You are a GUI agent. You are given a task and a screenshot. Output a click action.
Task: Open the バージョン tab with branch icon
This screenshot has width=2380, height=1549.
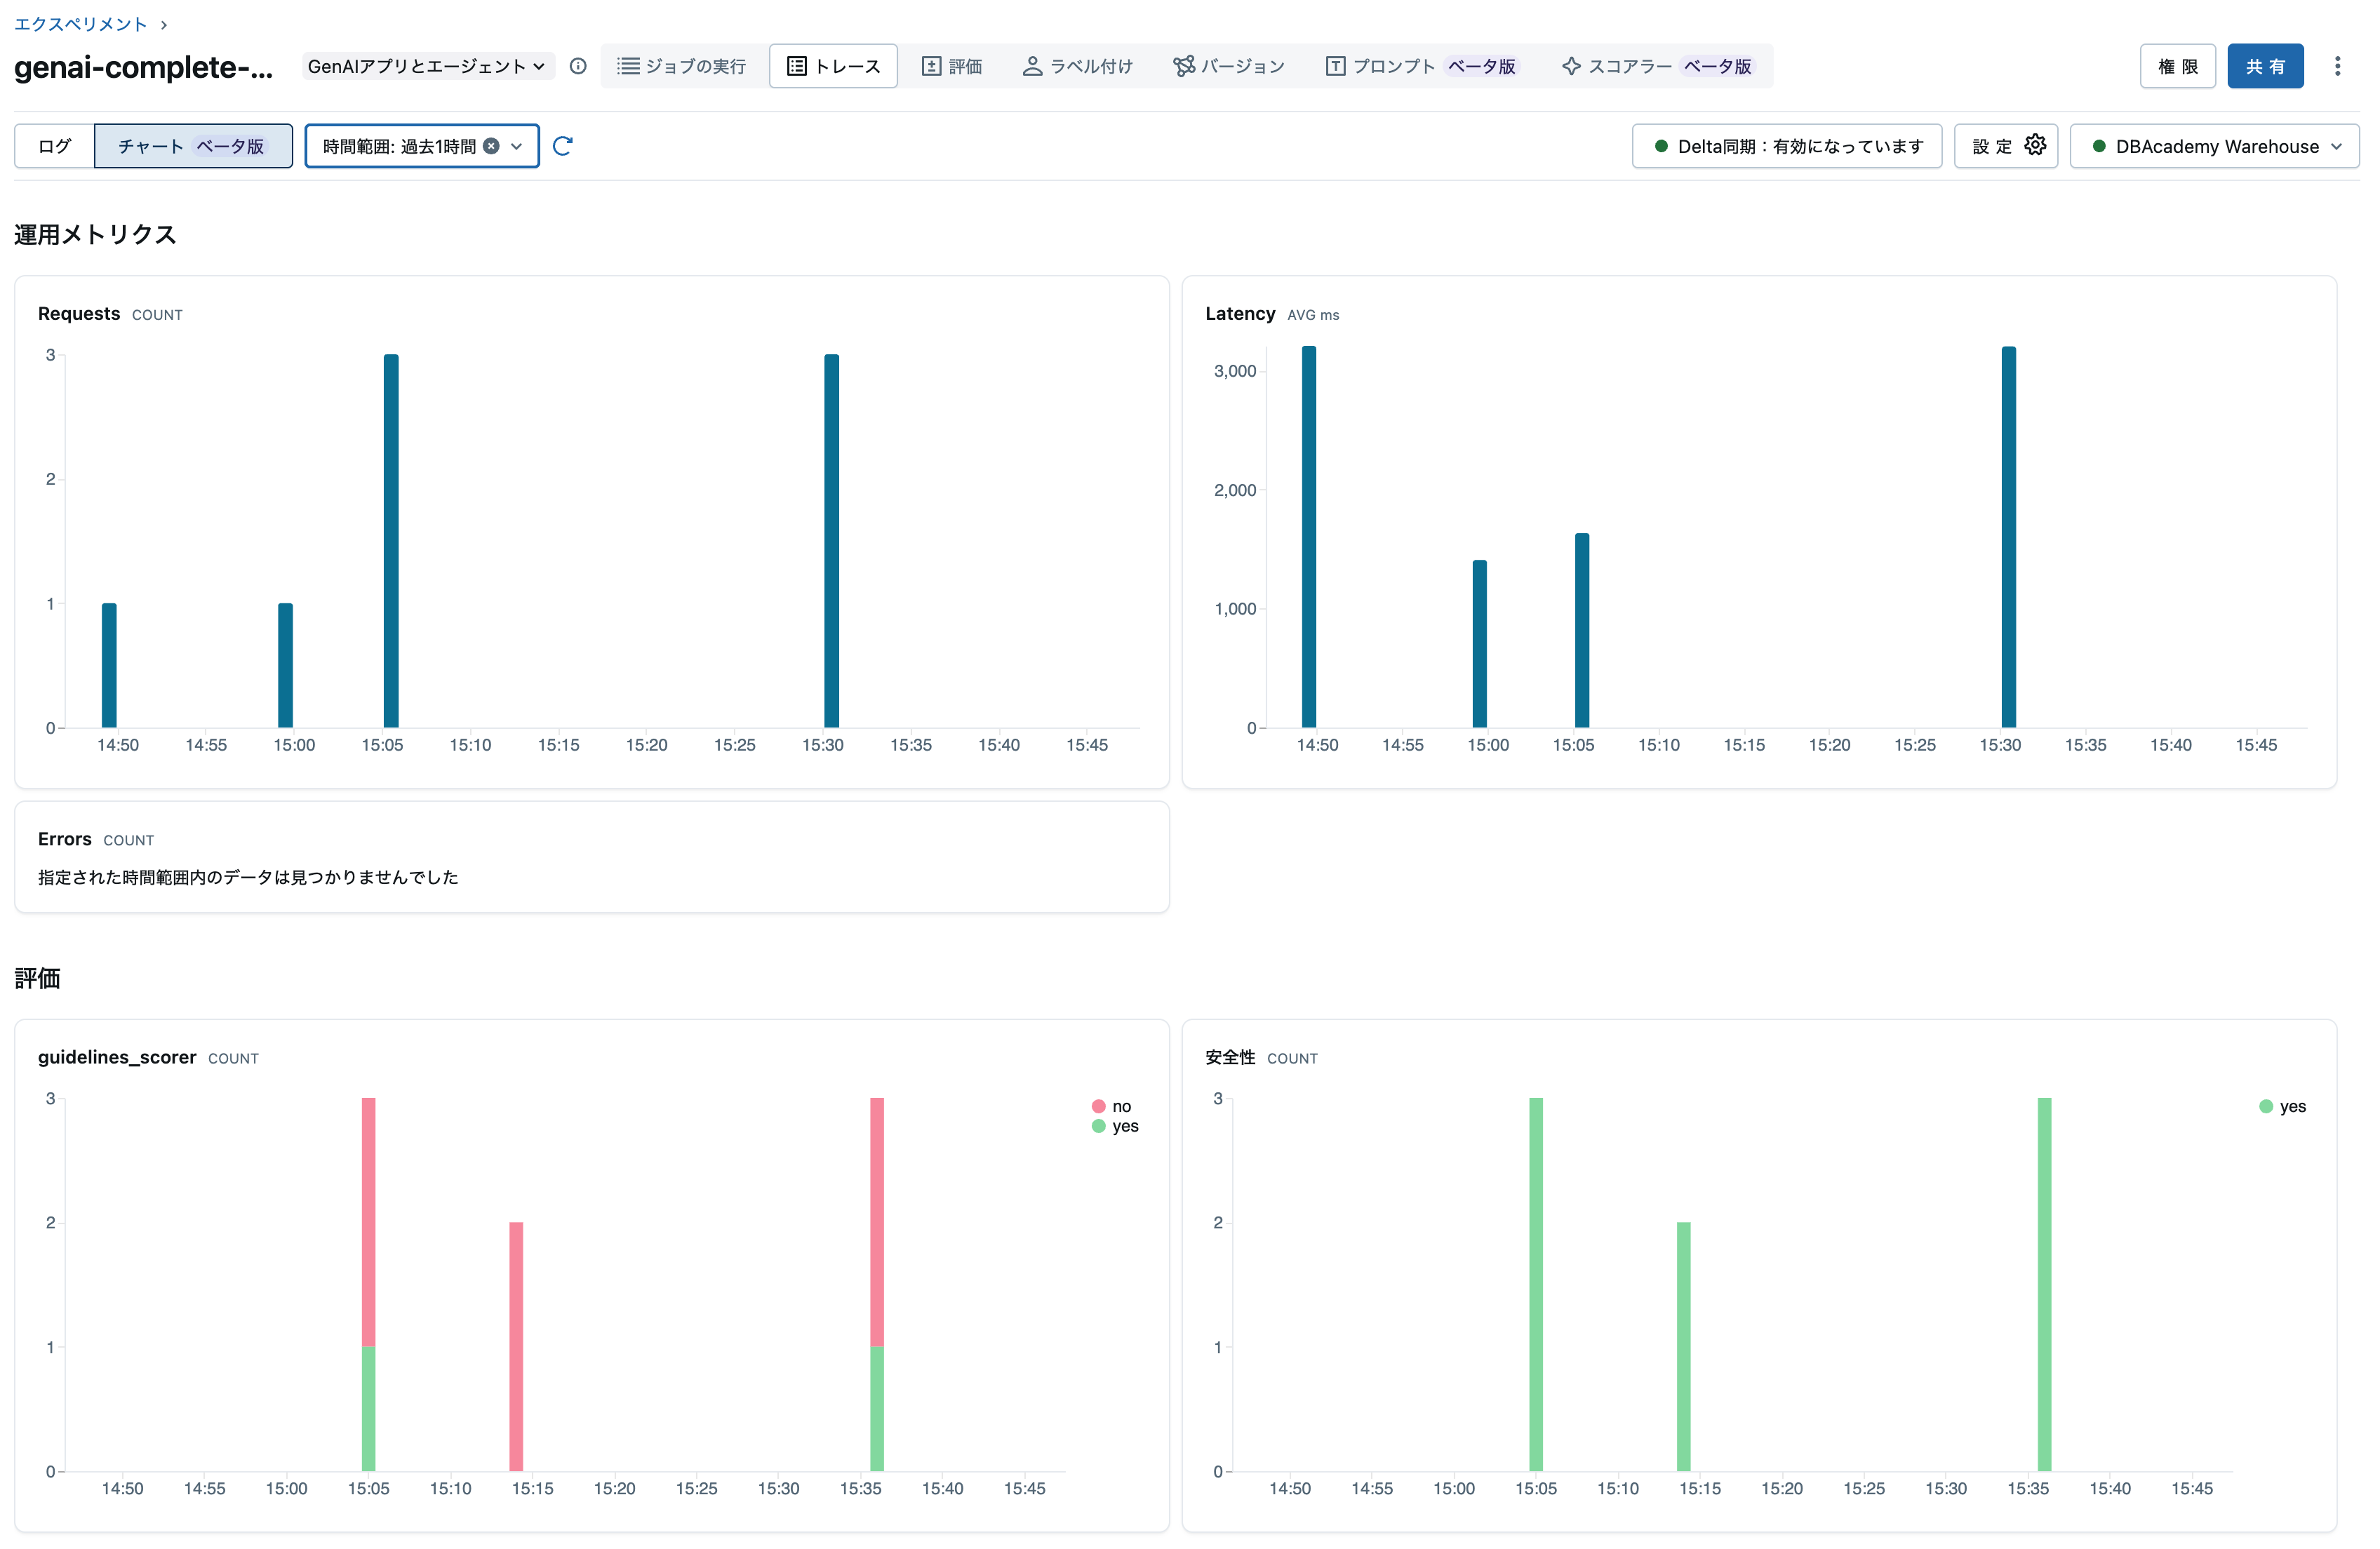(x=1229, y=66)
